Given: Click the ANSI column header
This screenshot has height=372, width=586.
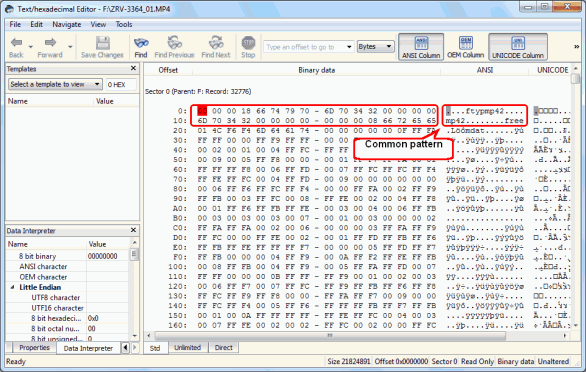Looking at the screenshot, I should coord(485,70).
